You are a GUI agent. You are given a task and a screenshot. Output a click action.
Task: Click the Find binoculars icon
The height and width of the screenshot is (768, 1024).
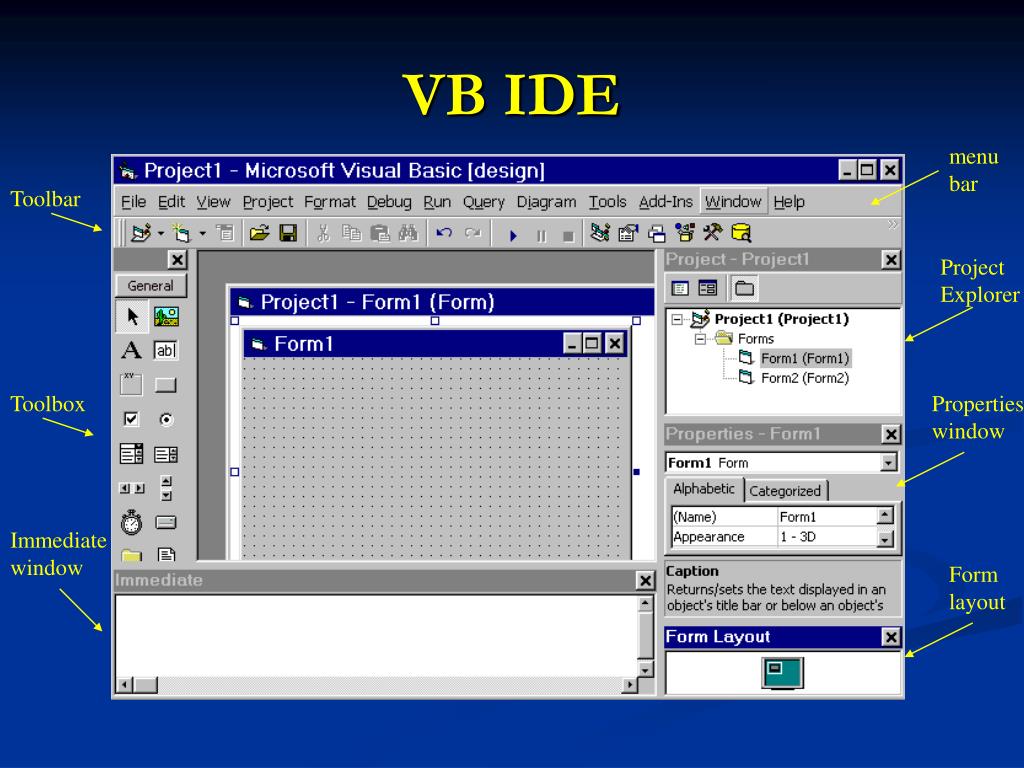tap(408, 232)
